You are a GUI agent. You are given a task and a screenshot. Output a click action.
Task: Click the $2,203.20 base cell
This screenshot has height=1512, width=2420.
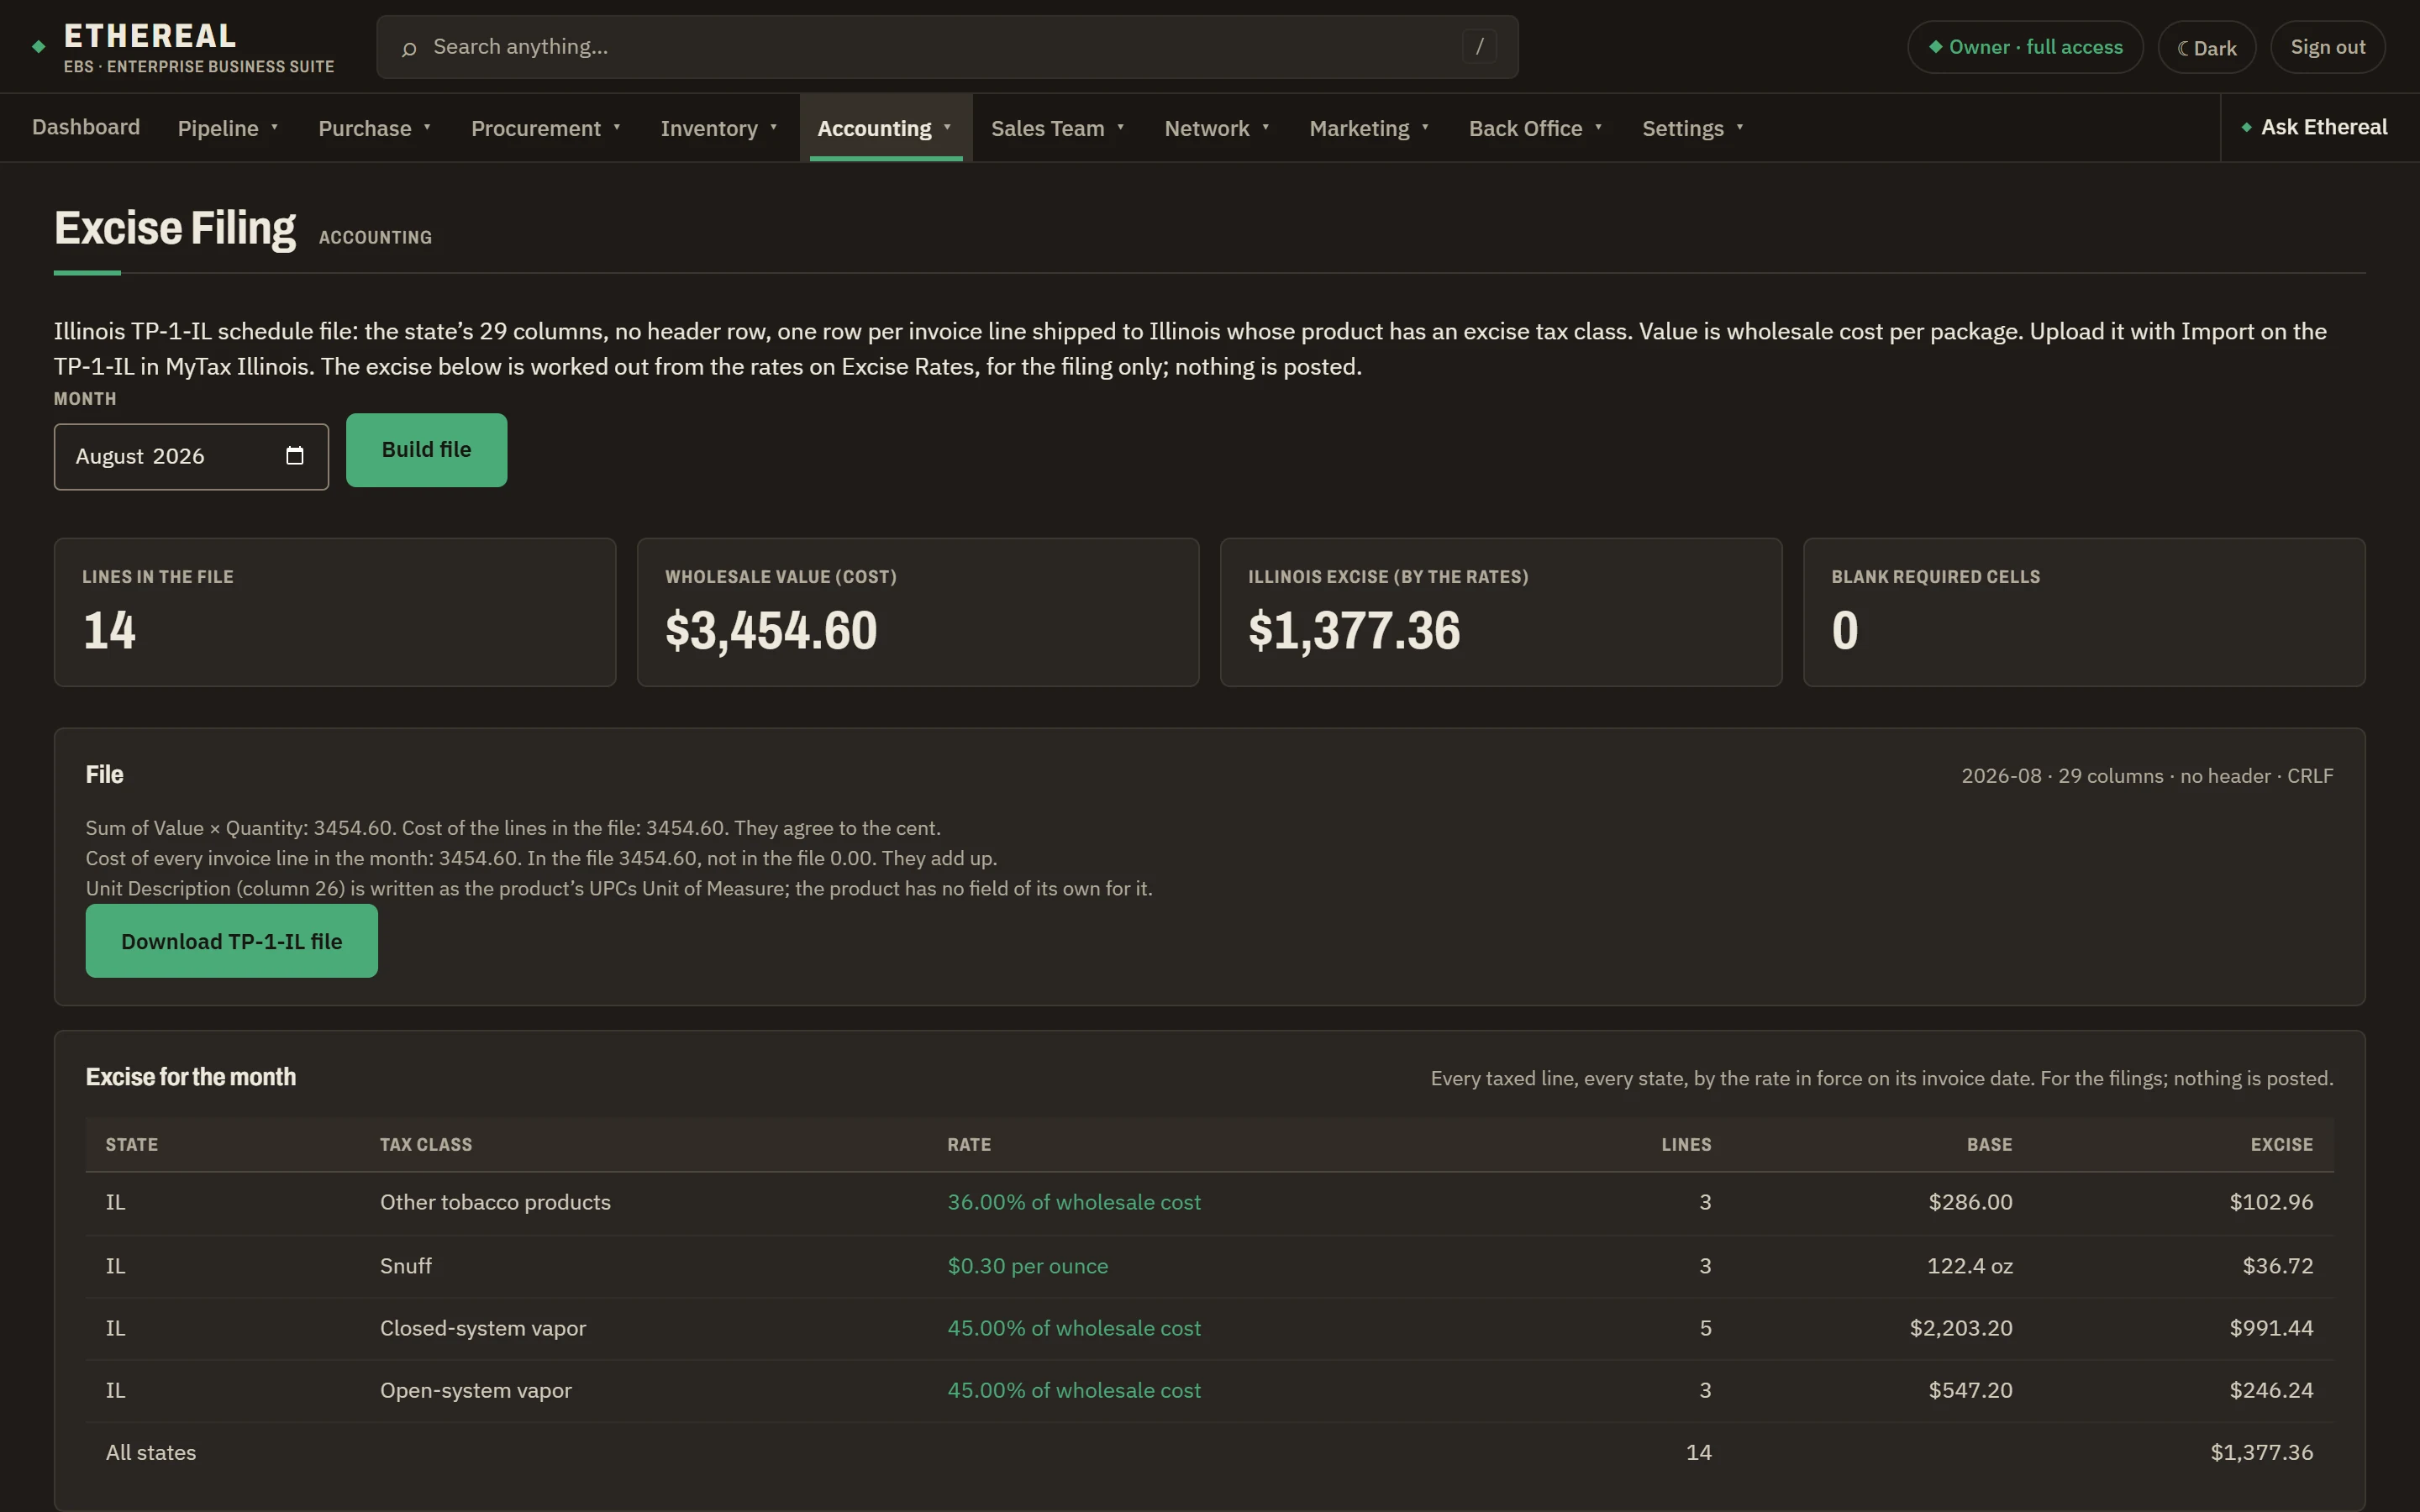[1961, 1328]
